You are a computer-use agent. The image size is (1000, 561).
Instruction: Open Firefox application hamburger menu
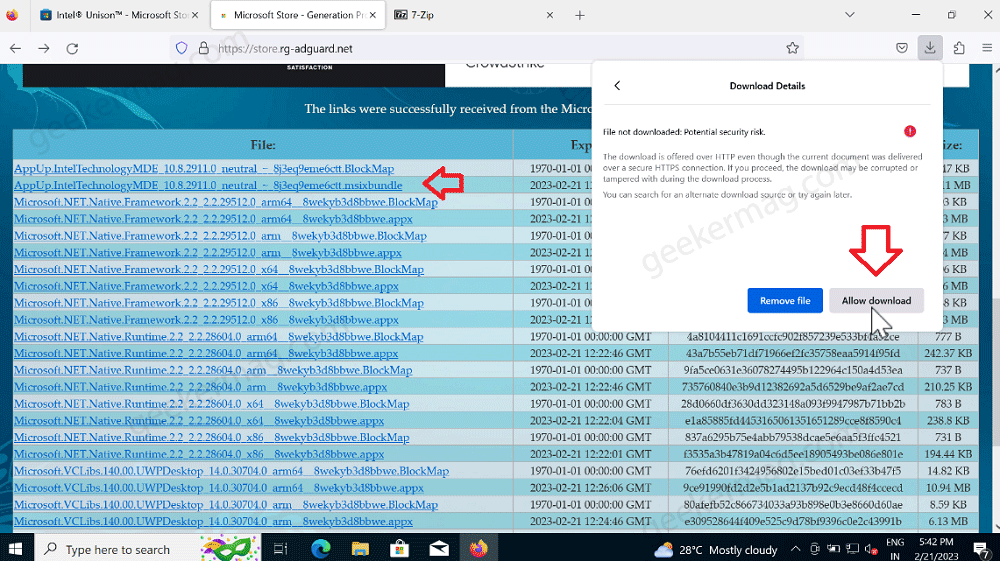coord(987,48)
